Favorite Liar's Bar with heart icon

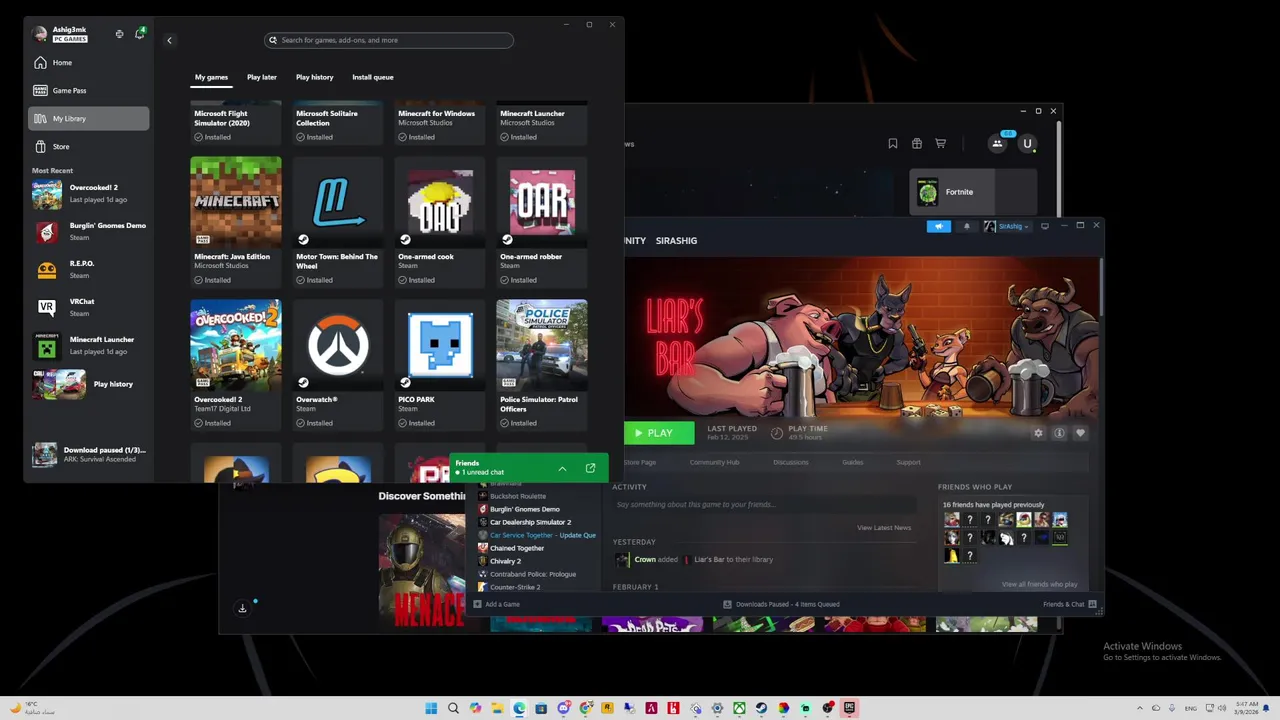click(x=1080, y=433)
